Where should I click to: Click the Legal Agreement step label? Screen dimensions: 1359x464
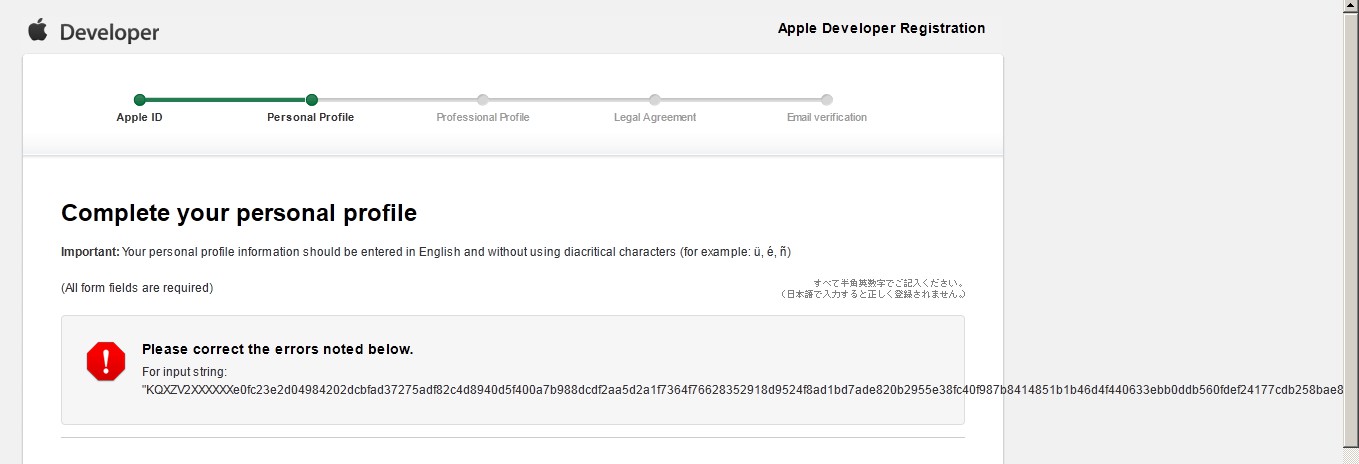655,117
